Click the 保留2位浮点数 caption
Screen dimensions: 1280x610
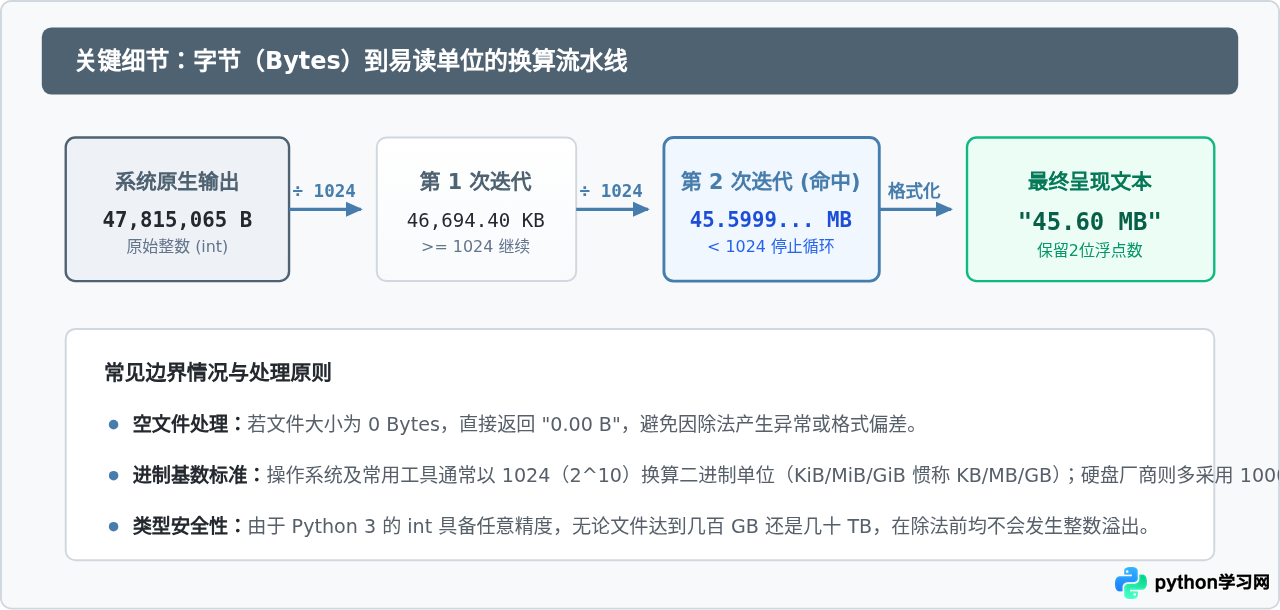click(1090, 251)
